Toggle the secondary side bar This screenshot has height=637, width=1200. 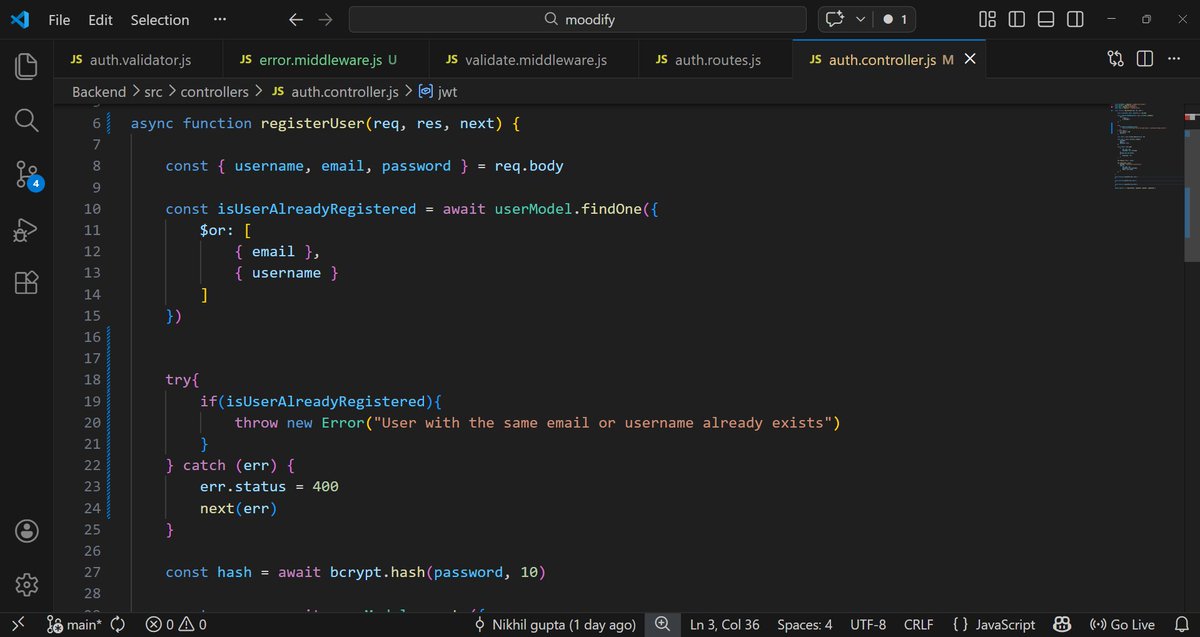coord(1075,19)
